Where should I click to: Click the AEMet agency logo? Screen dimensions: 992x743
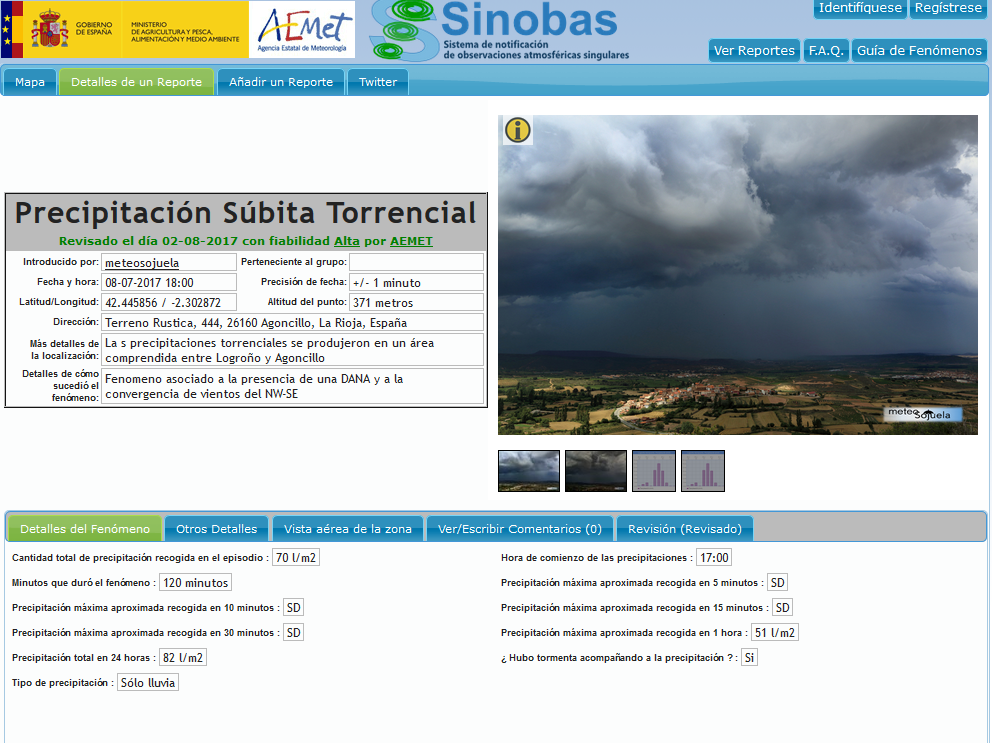302,29
